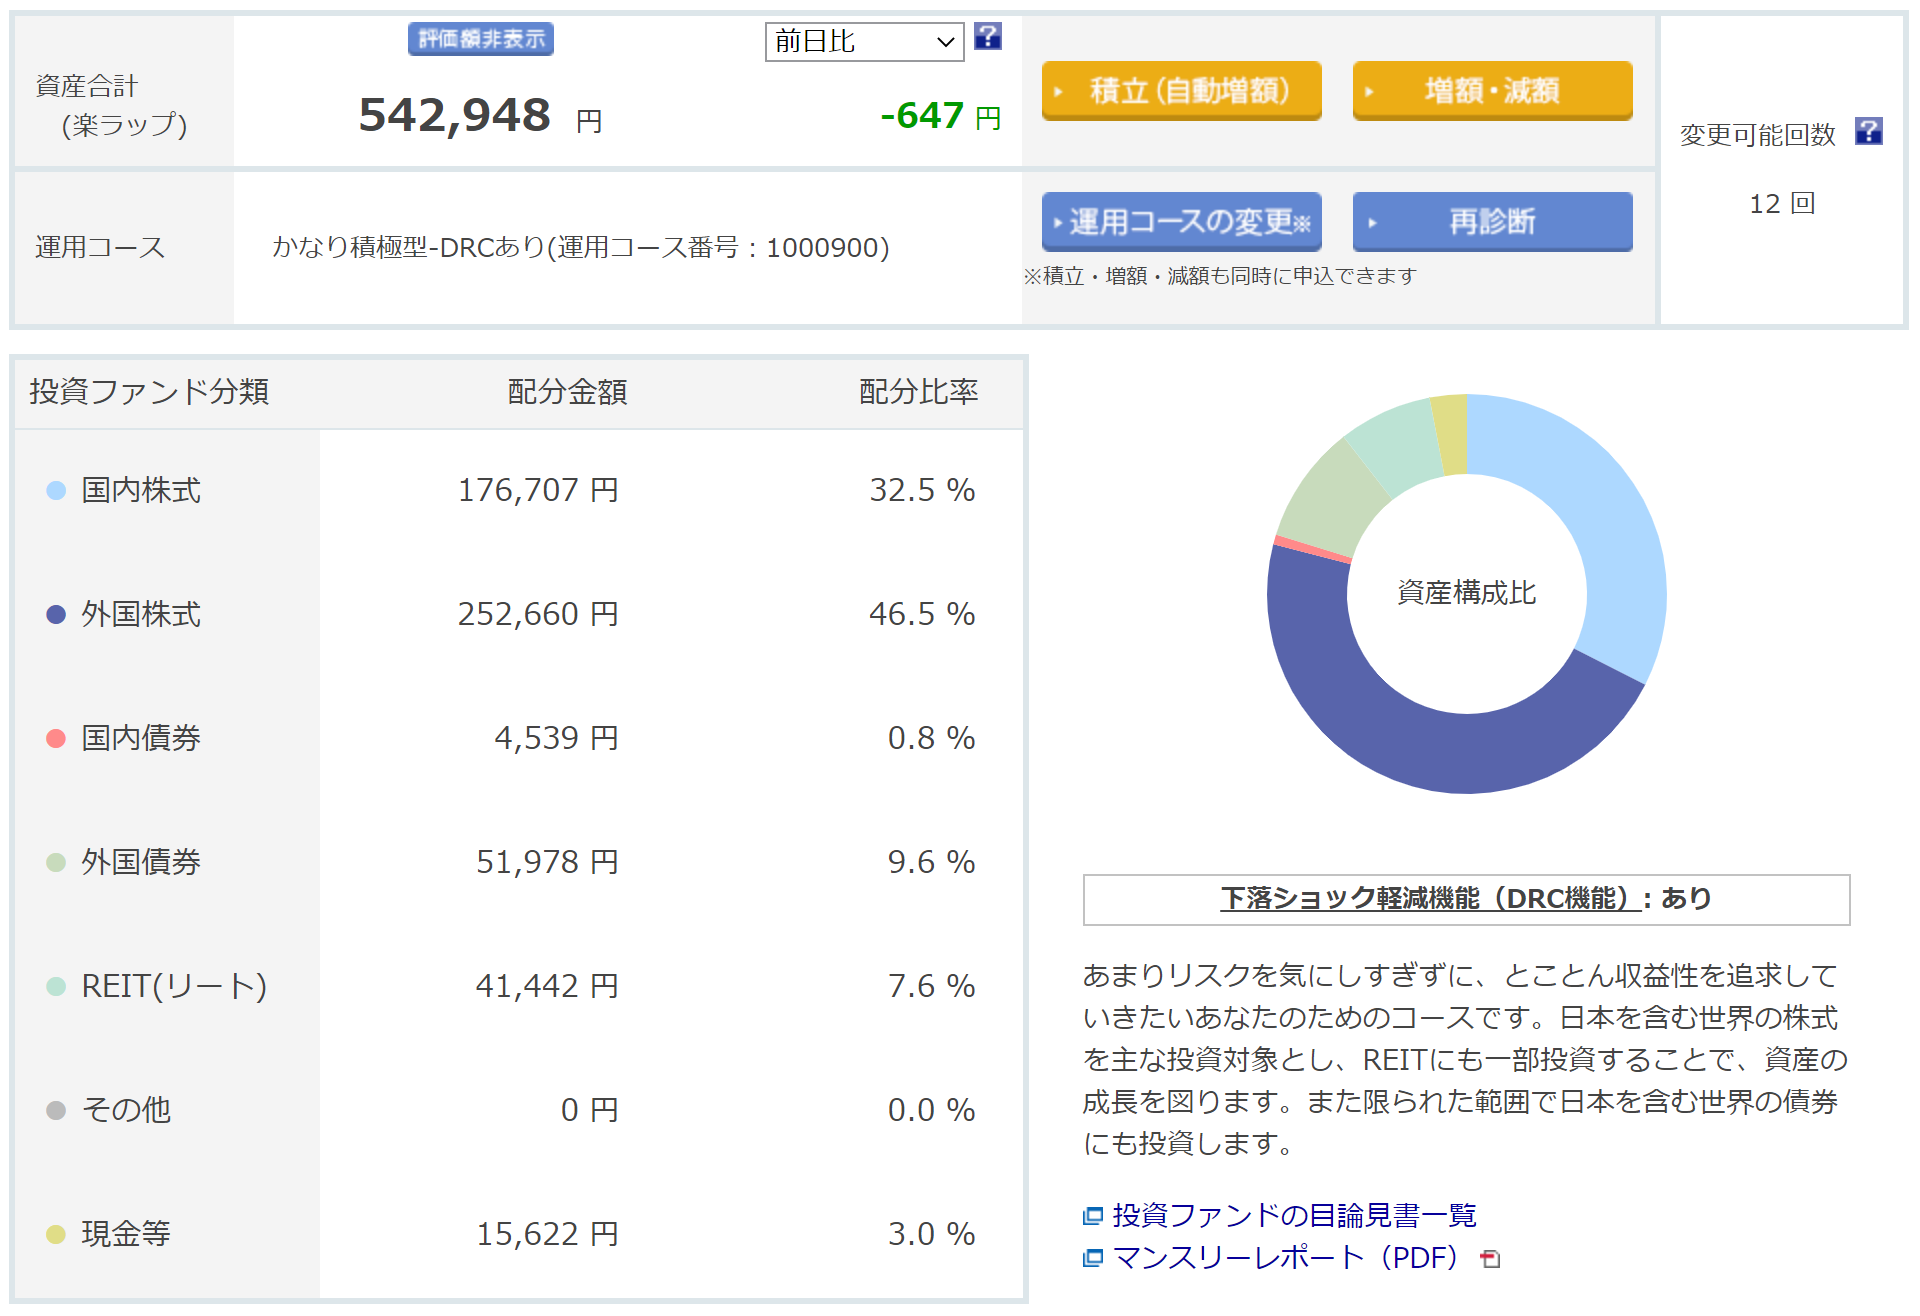Viewport: 1920px width, 1316px height.
Task: Open the 前日比 comparison dropdown
Action: 864,42
